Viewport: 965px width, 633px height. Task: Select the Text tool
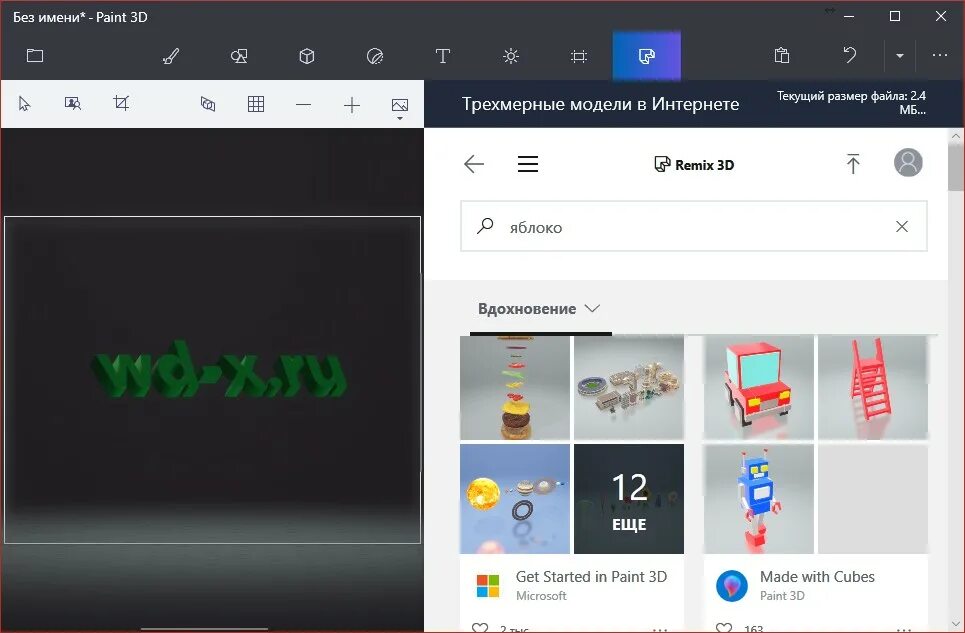(x=442, y=56)
